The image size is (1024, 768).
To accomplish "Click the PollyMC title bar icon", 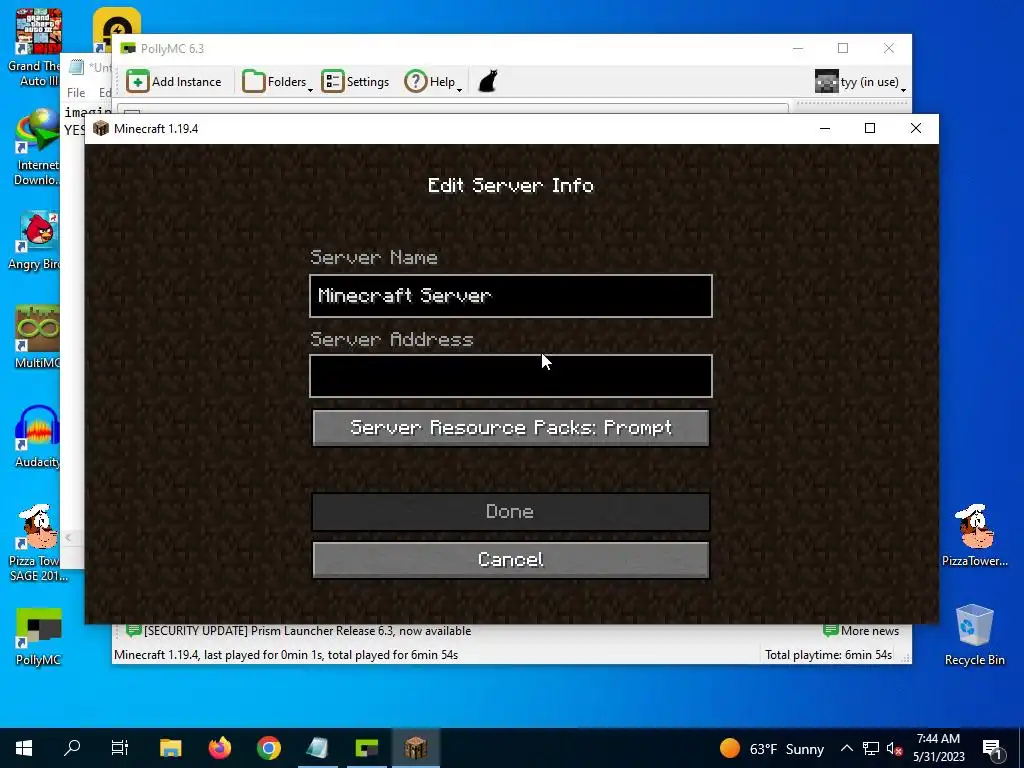I will [x=129, y=48].
